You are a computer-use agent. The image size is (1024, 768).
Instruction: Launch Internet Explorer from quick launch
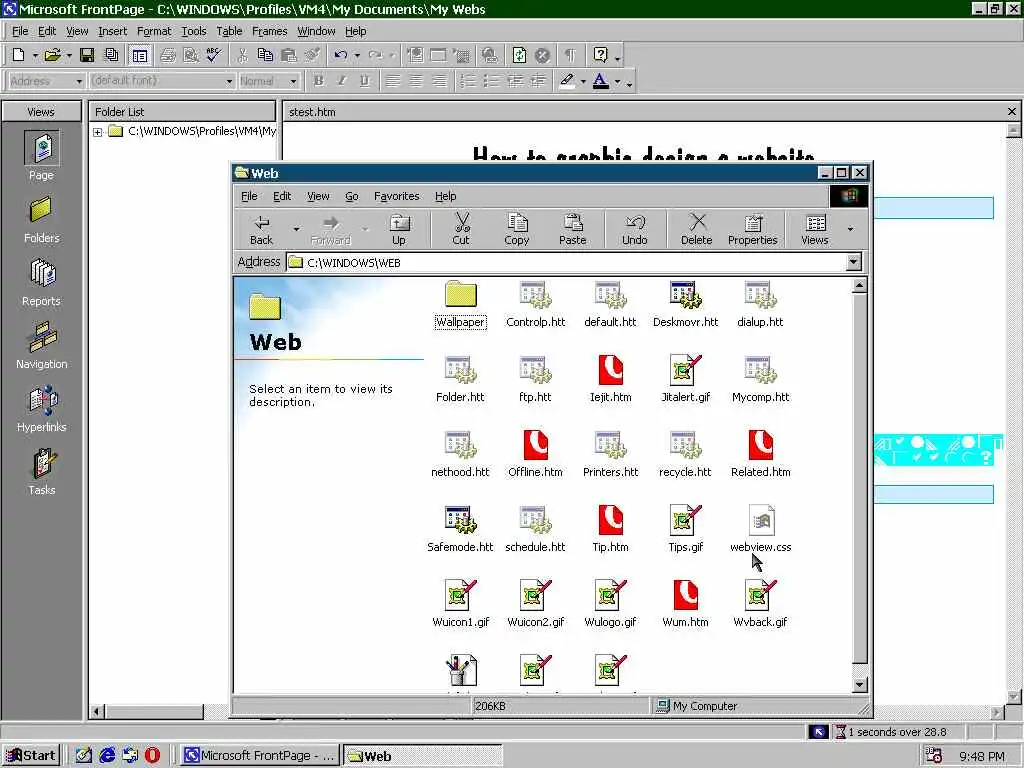pyautogui.click(x=107, y=756)
